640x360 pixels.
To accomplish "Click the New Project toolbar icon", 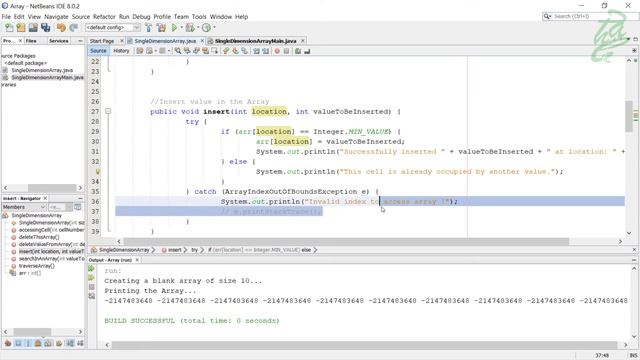I will tap(21, 28).
